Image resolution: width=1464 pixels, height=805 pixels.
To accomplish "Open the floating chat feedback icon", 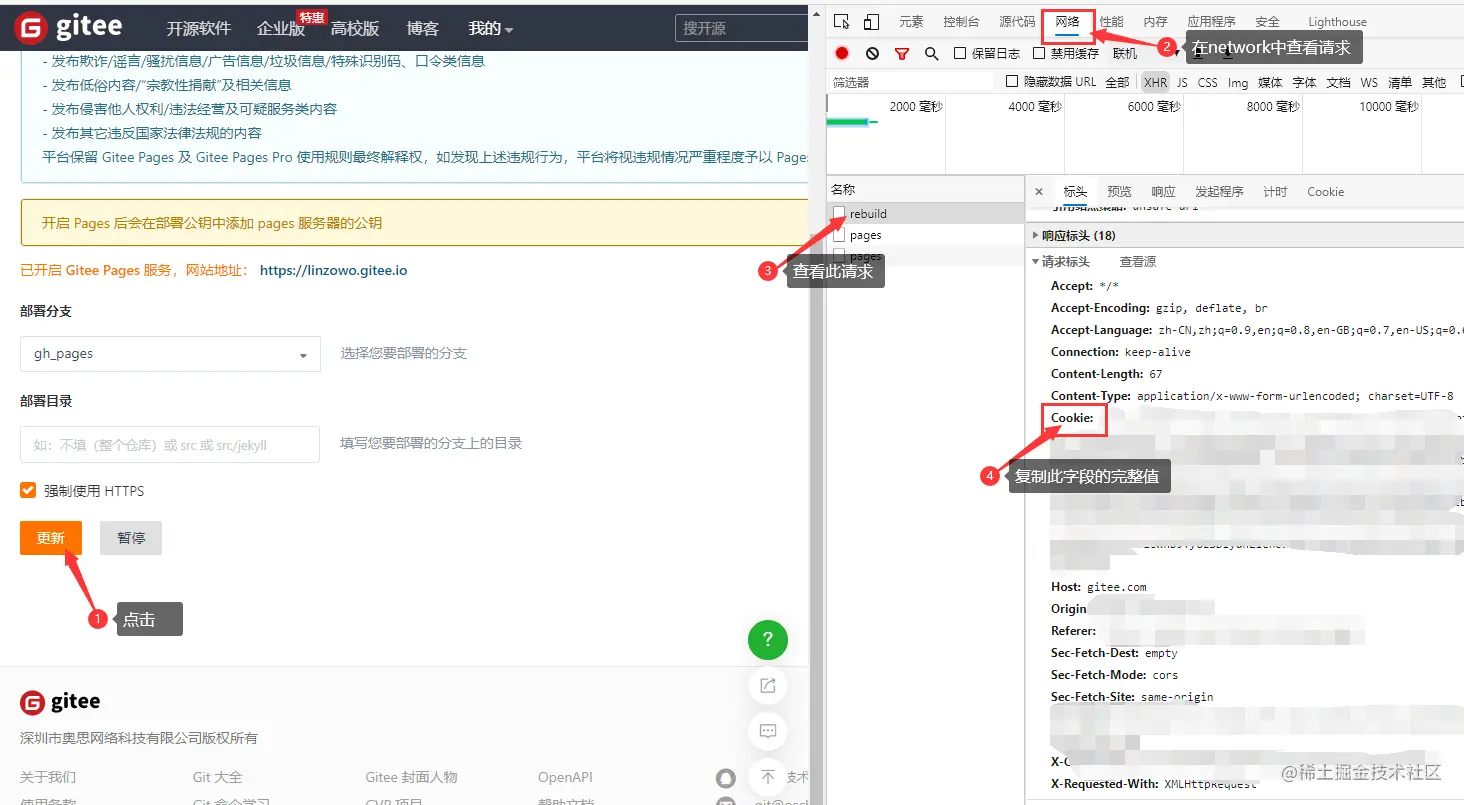I will [x=768, y=731].
